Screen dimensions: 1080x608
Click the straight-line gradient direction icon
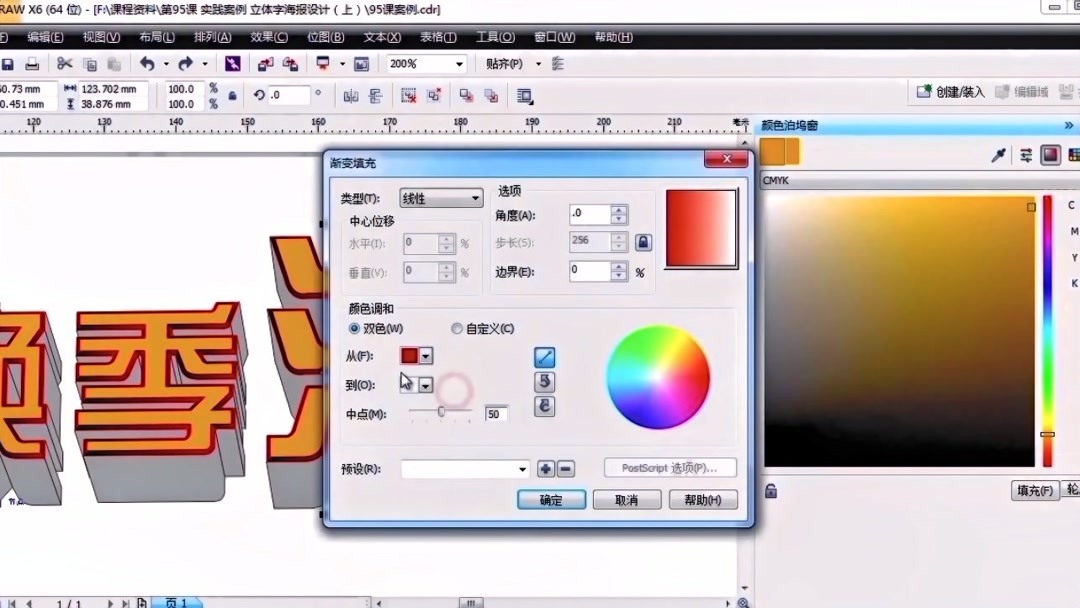click(x=543, y=356)
